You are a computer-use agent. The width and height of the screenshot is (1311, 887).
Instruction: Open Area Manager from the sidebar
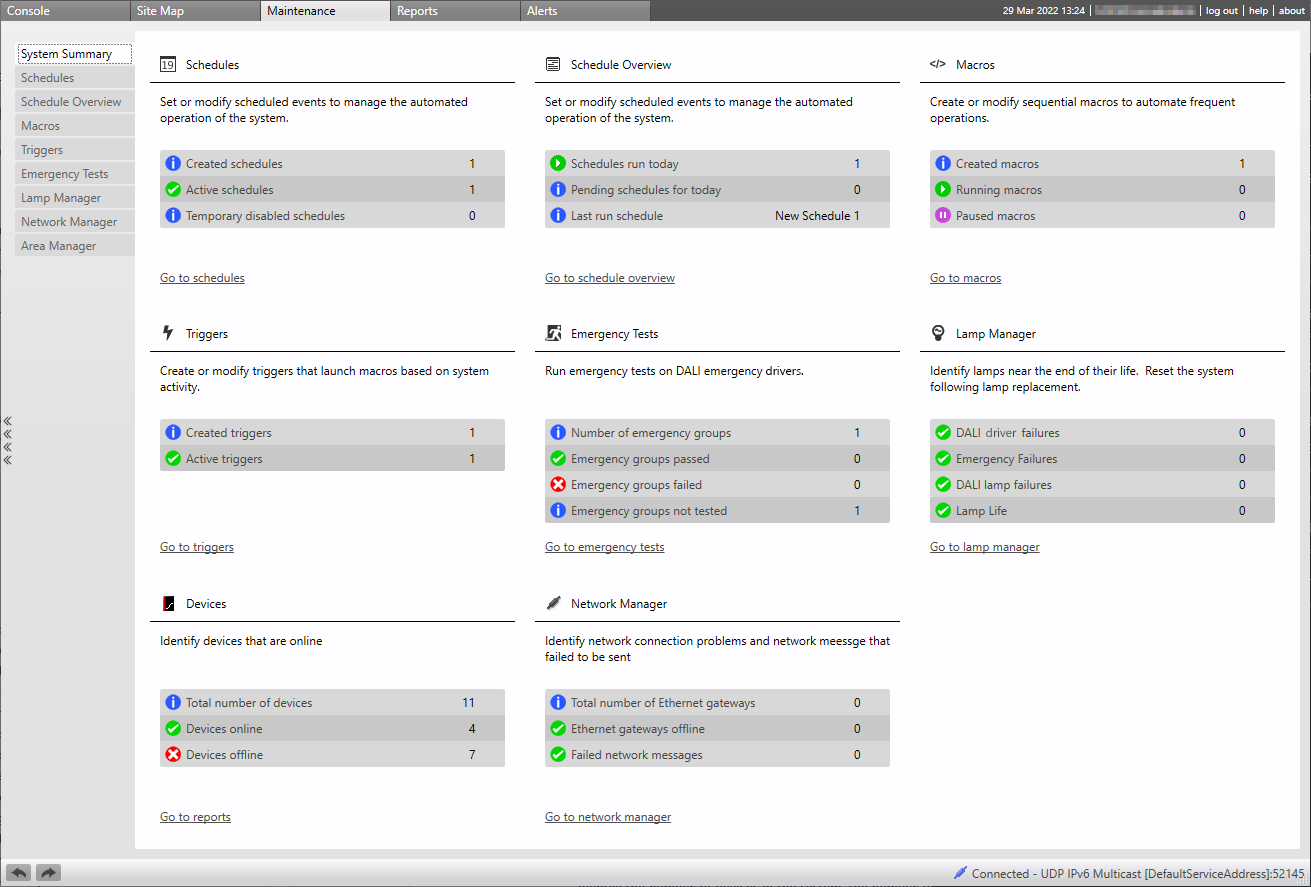coord(59,246)
